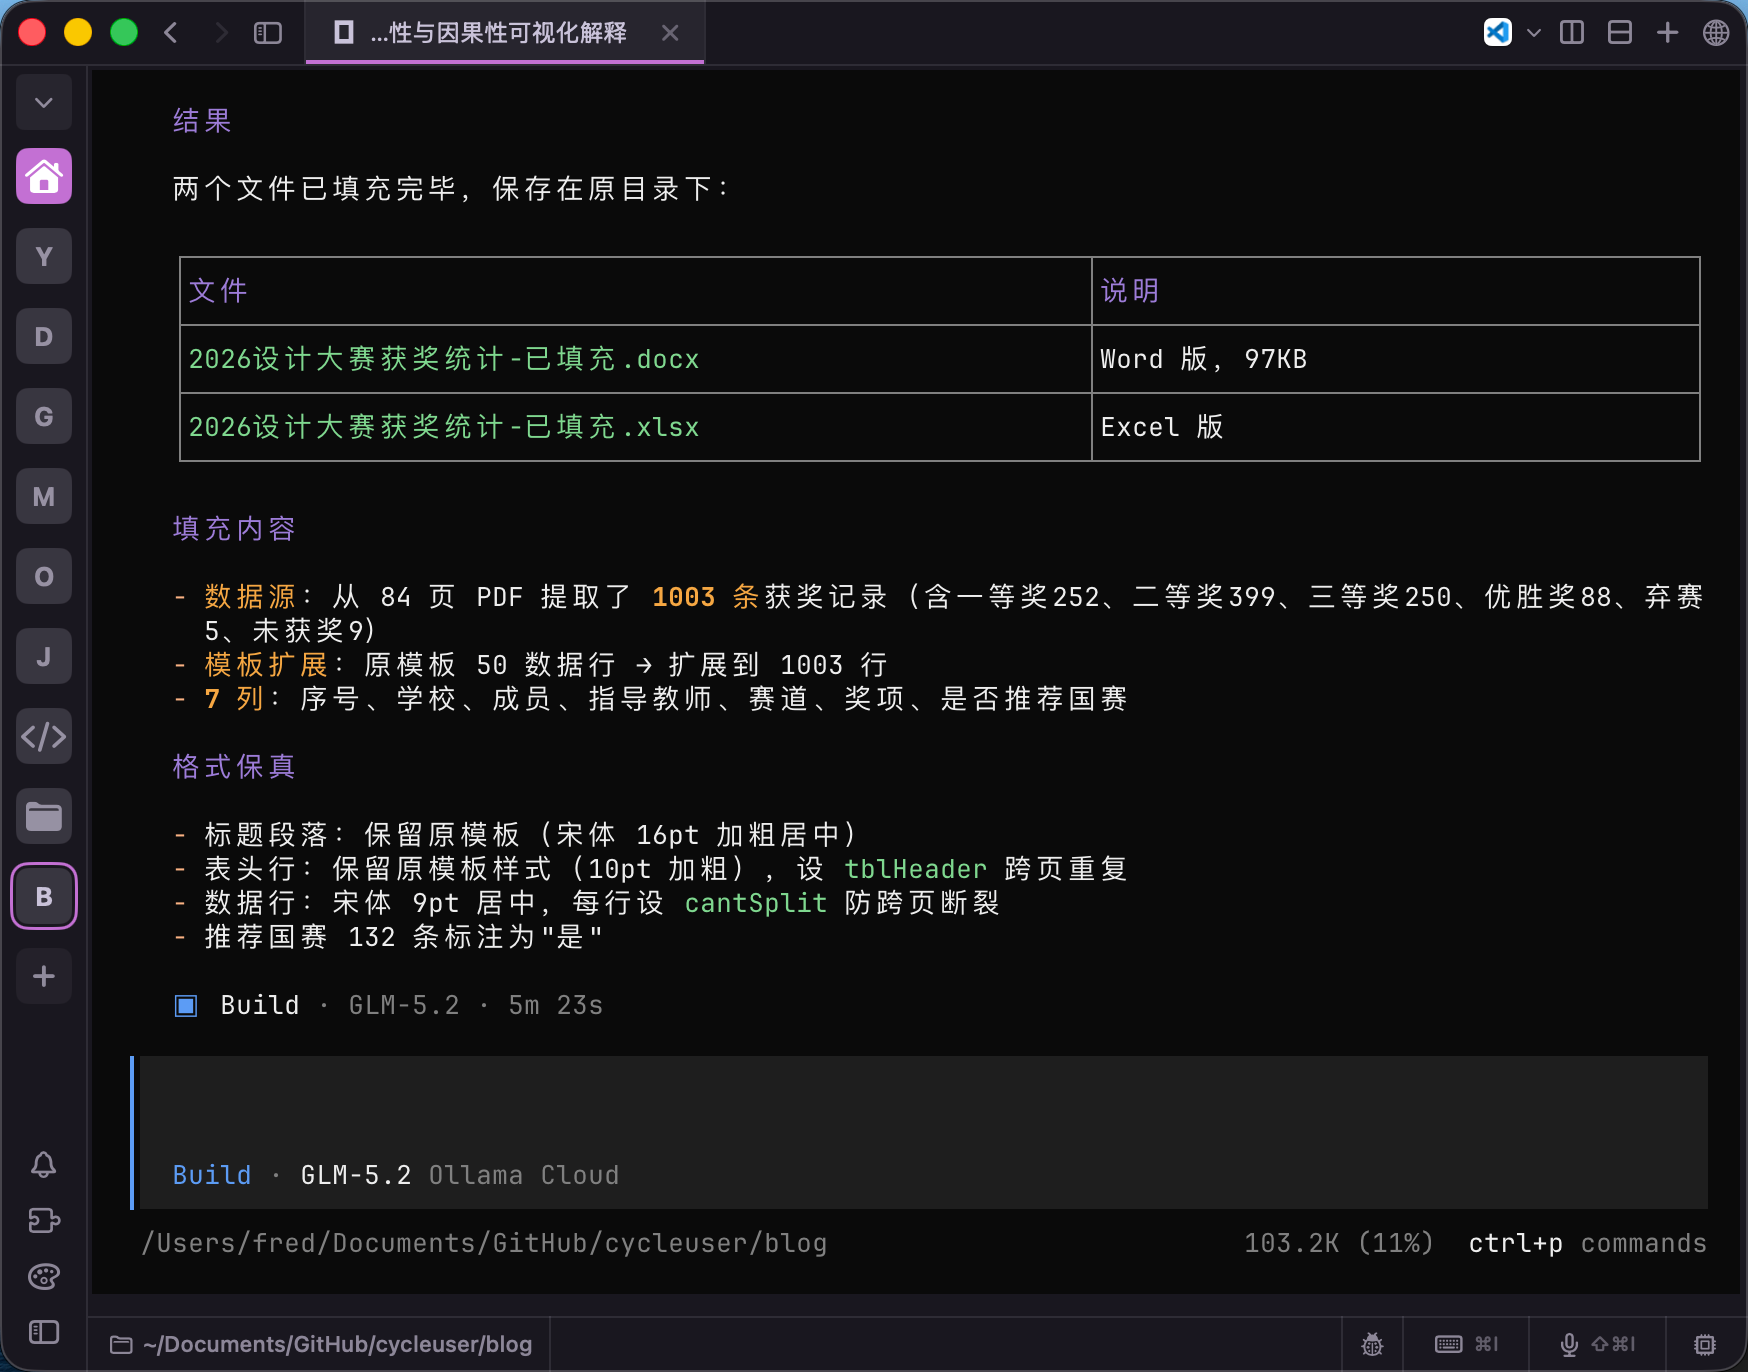Expand the VS Code editor dropdown arrow

pyautogui.click(x=1534, y=33)
